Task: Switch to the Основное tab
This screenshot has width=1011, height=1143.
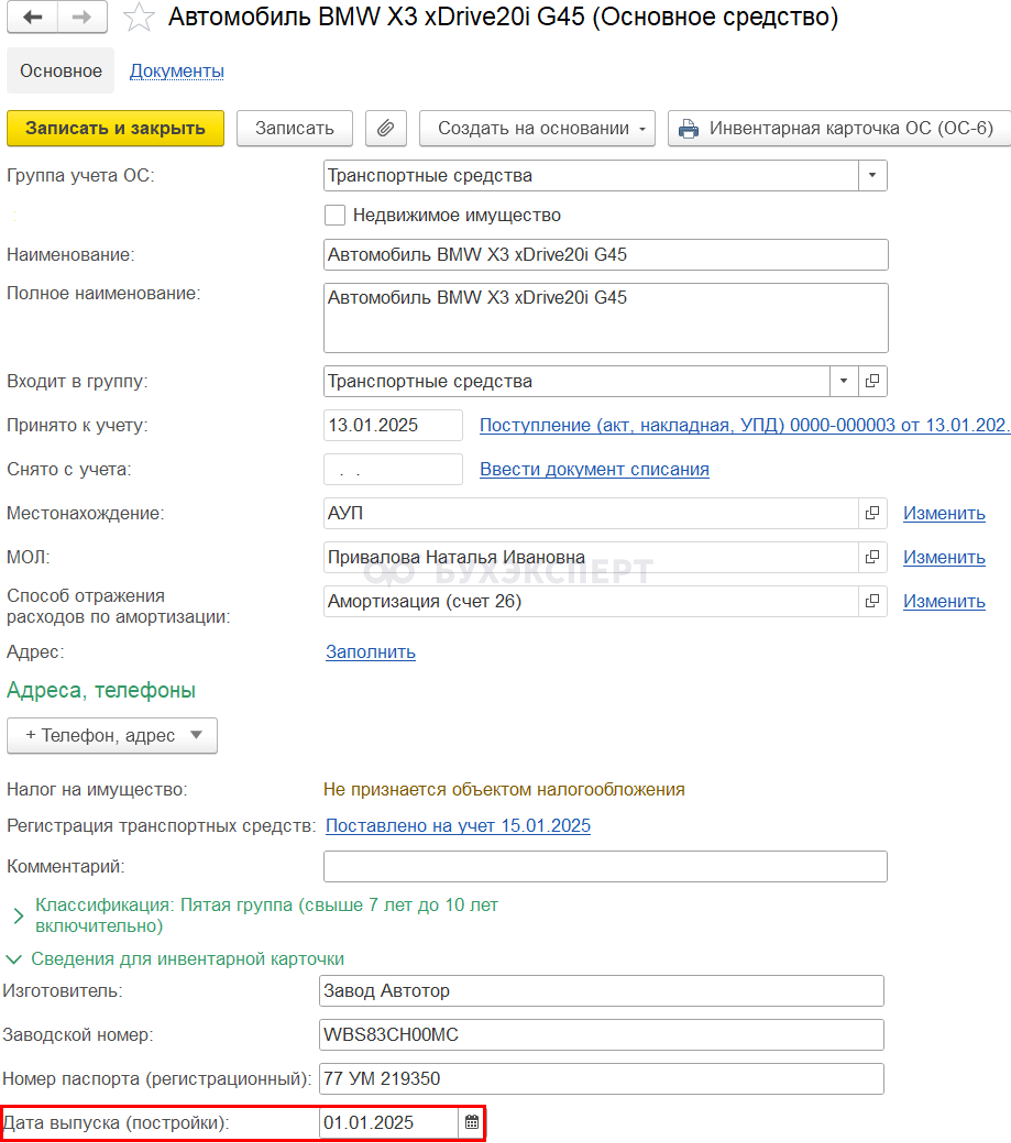Action: pyautogui.click(x=60, y=71)
